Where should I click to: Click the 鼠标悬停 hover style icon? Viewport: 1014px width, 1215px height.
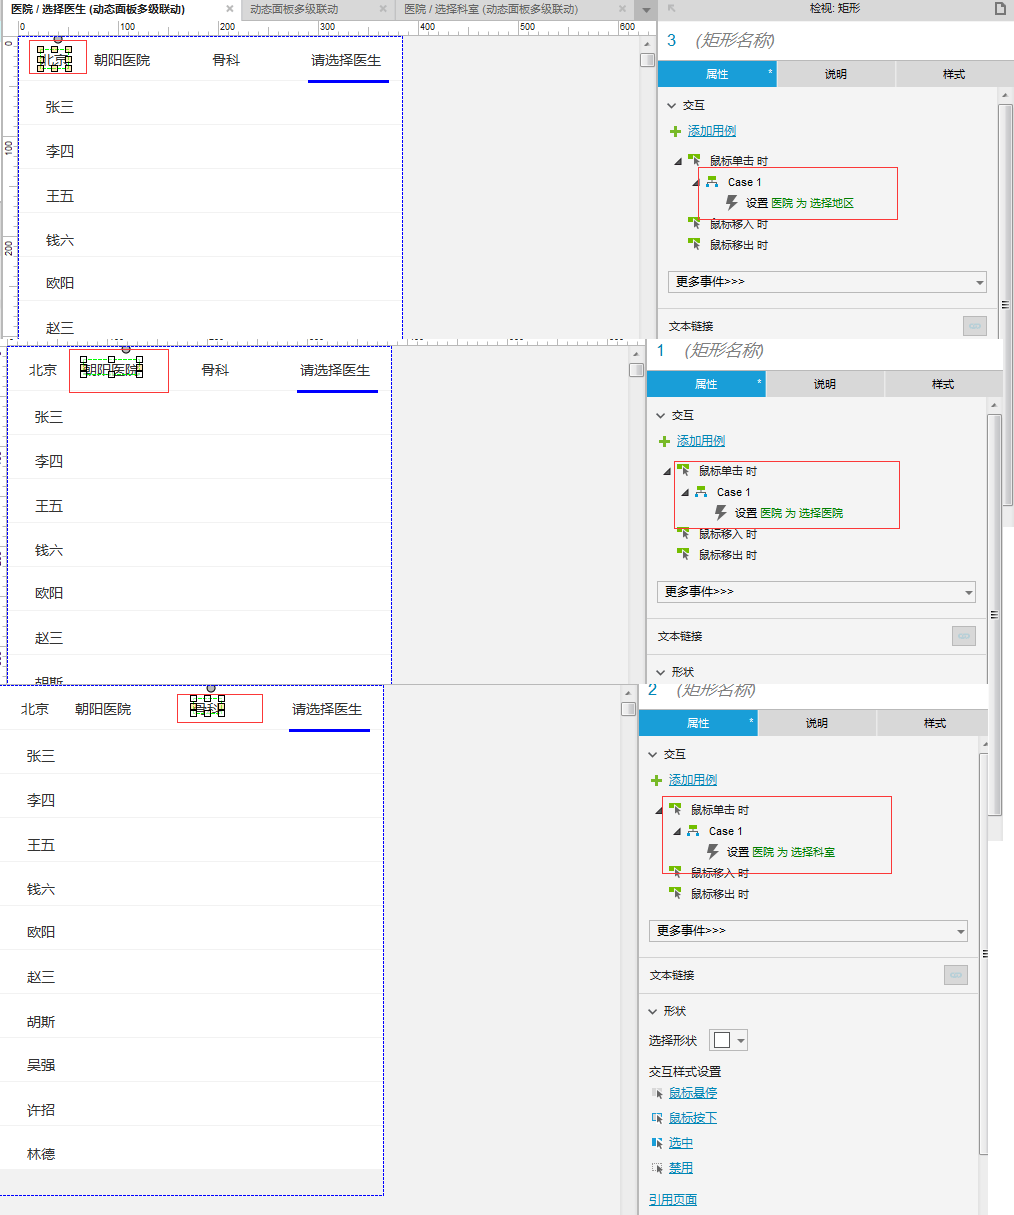(657, 1093)
